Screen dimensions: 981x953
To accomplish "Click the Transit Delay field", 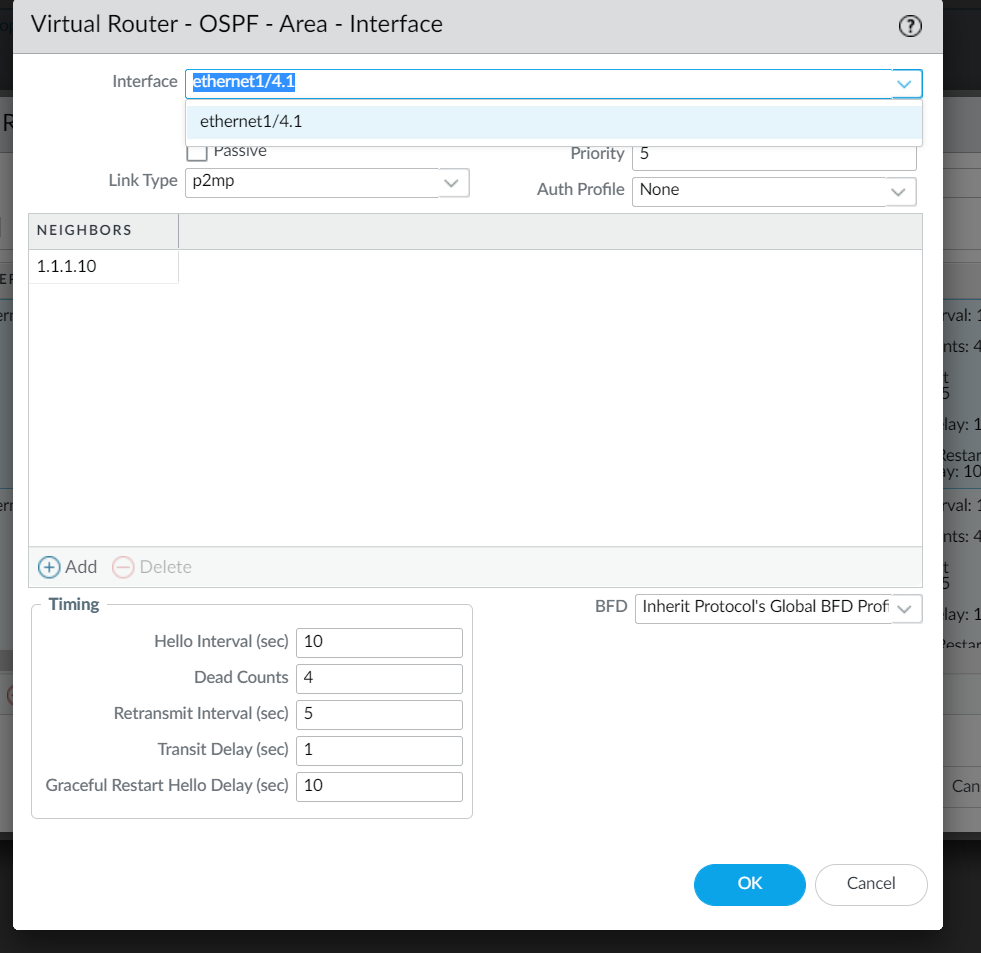I will (x=379, y=750).
